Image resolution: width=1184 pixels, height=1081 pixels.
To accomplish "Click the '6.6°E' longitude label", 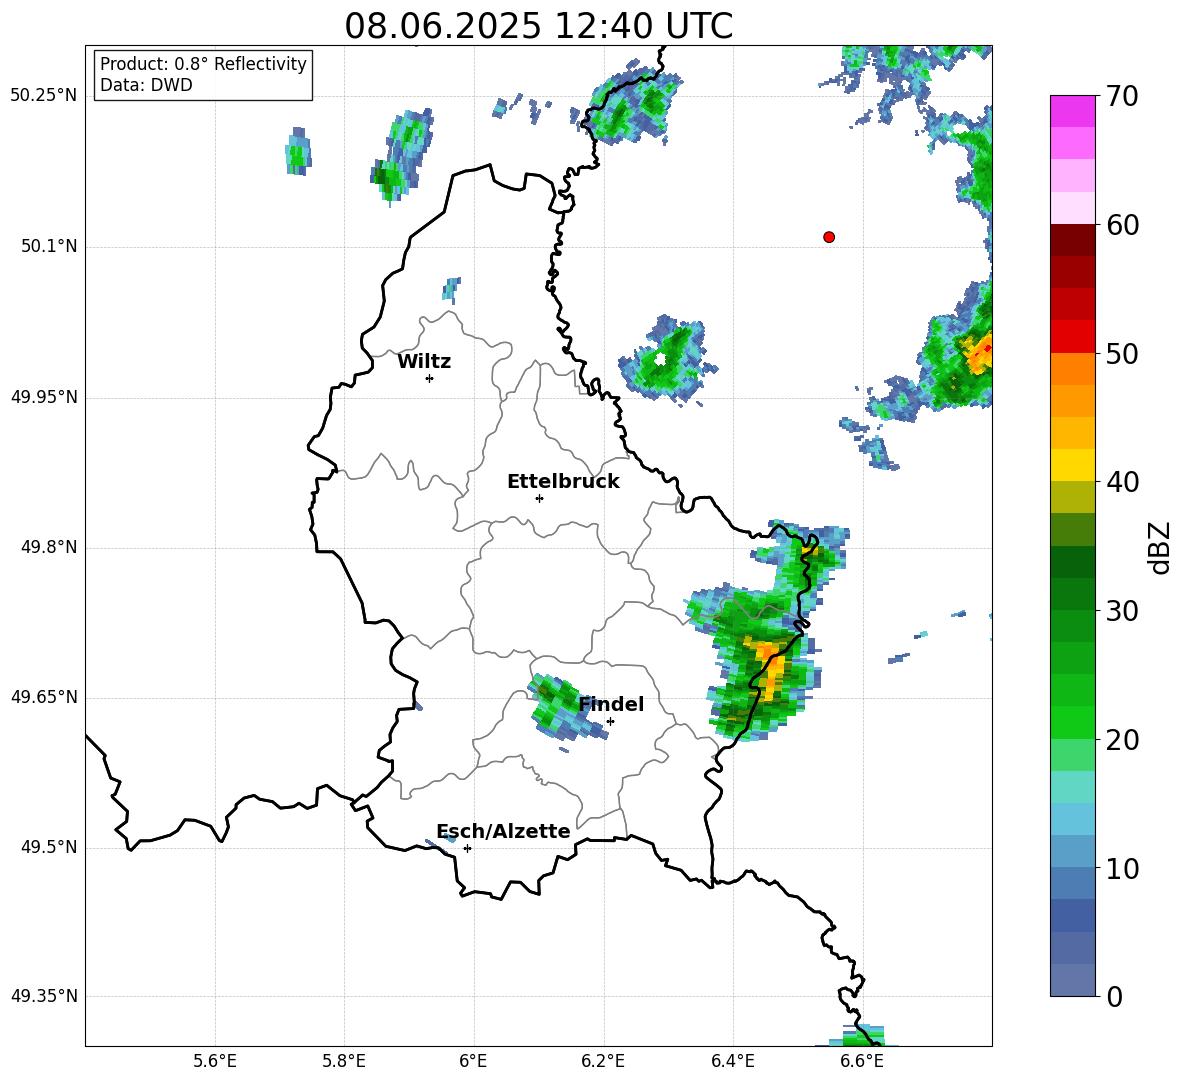I will [x=862, y=1061].
